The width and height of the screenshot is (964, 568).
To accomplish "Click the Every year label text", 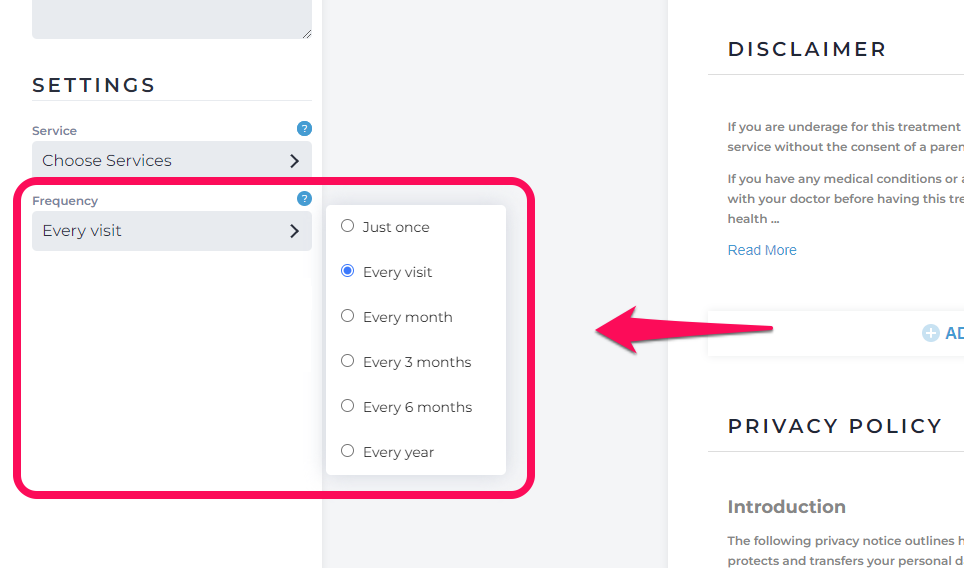I will 398,452.
